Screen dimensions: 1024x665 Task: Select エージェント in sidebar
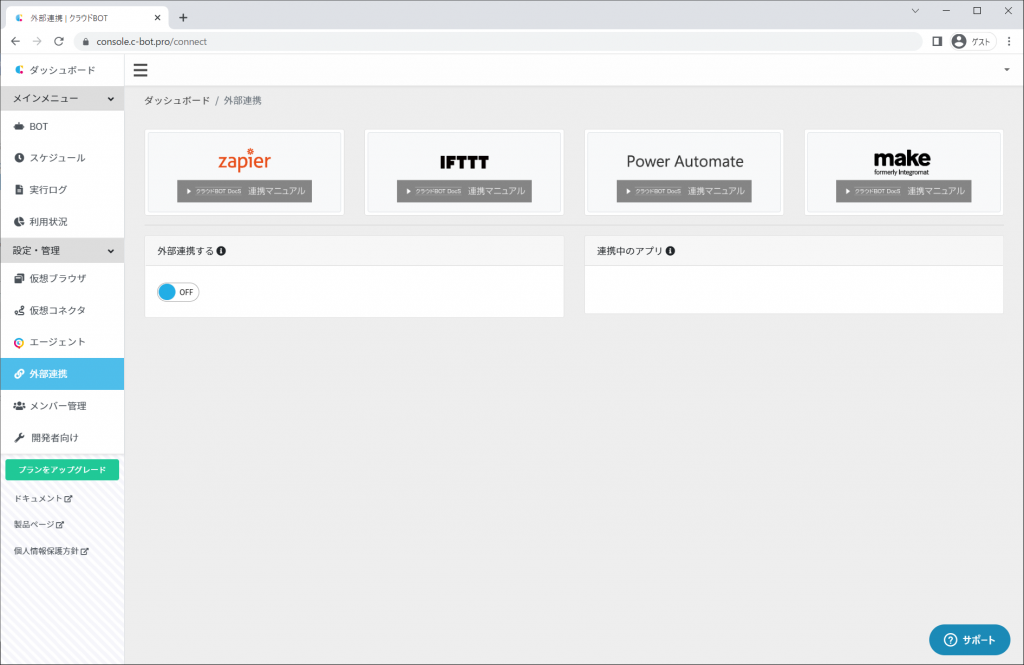click(62, 342)
